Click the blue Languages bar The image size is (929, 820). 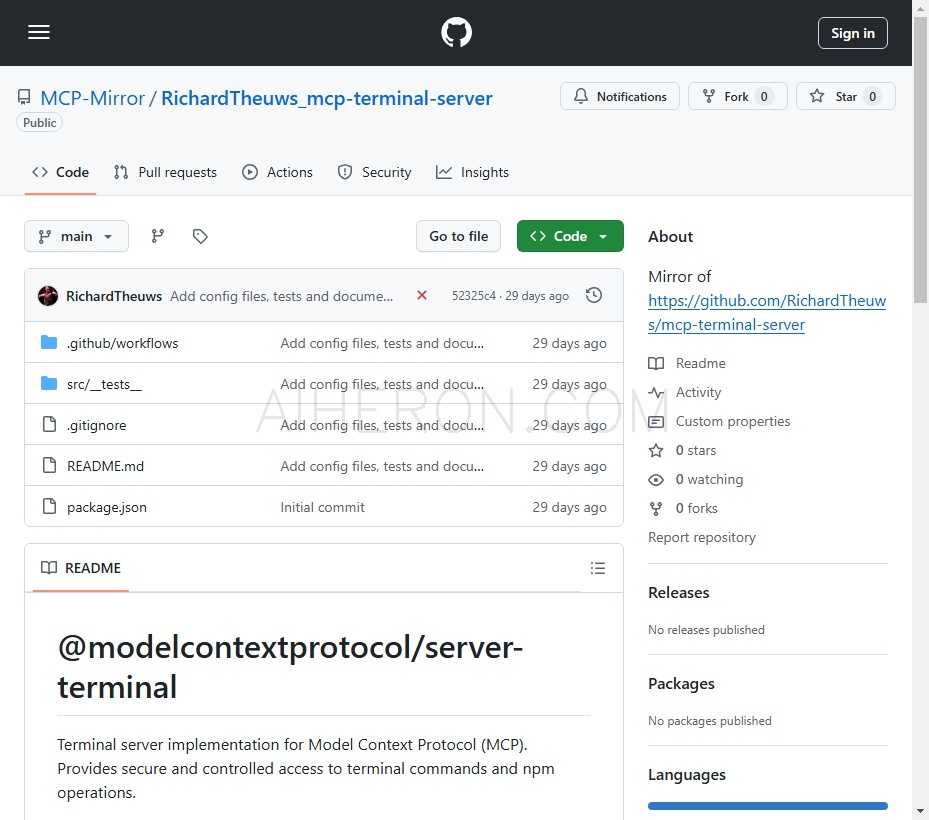767,806
